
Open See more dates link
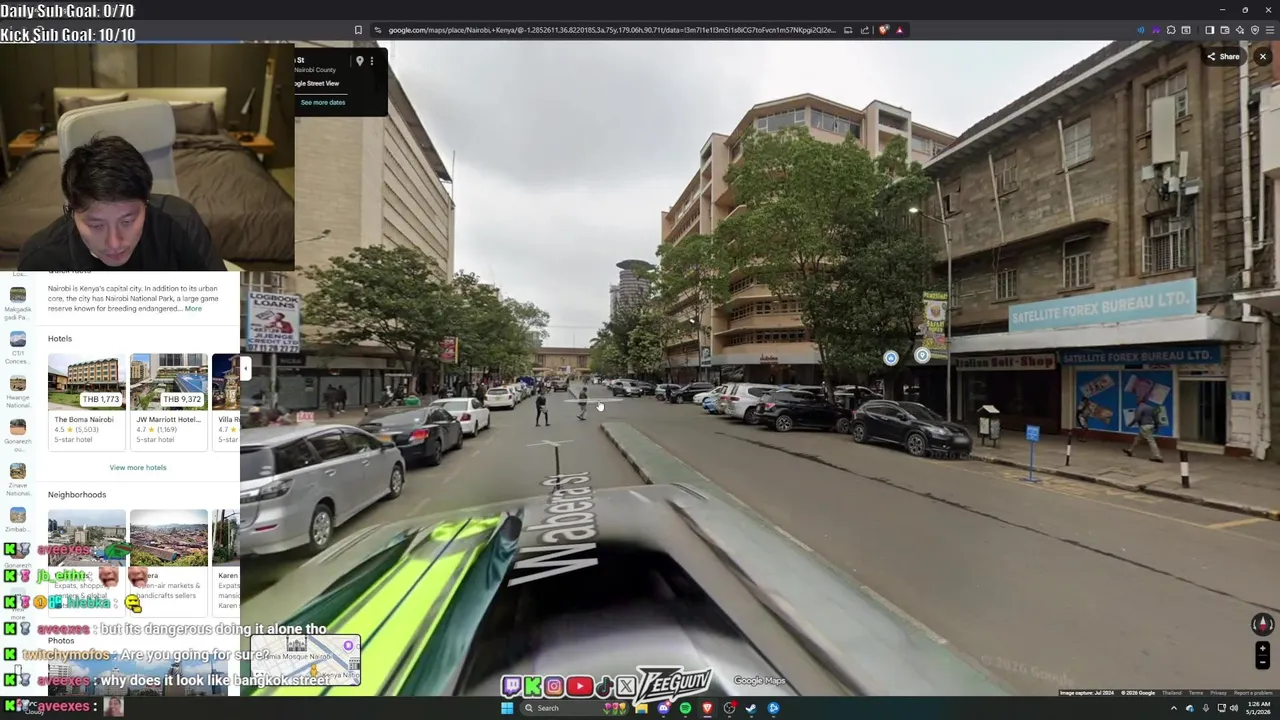coord(323,102)
